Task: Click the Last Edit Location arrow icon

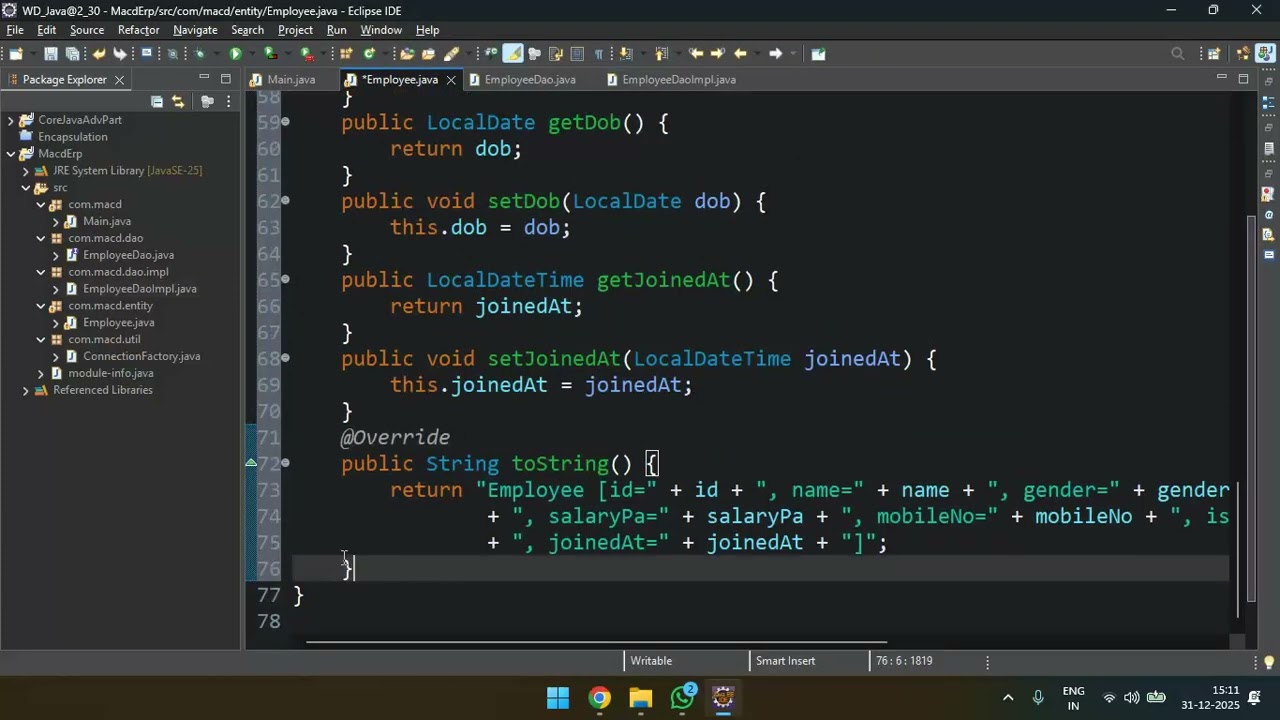Action: (x=696, y=53)
